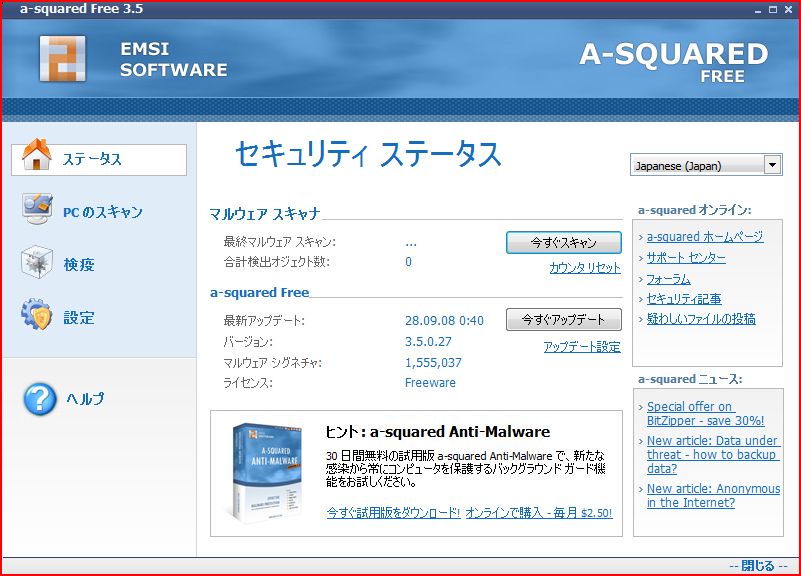Open Special offer on BitZipper news link
The width and height of the screenshot is (801, 576).
(x=705, y=414)
